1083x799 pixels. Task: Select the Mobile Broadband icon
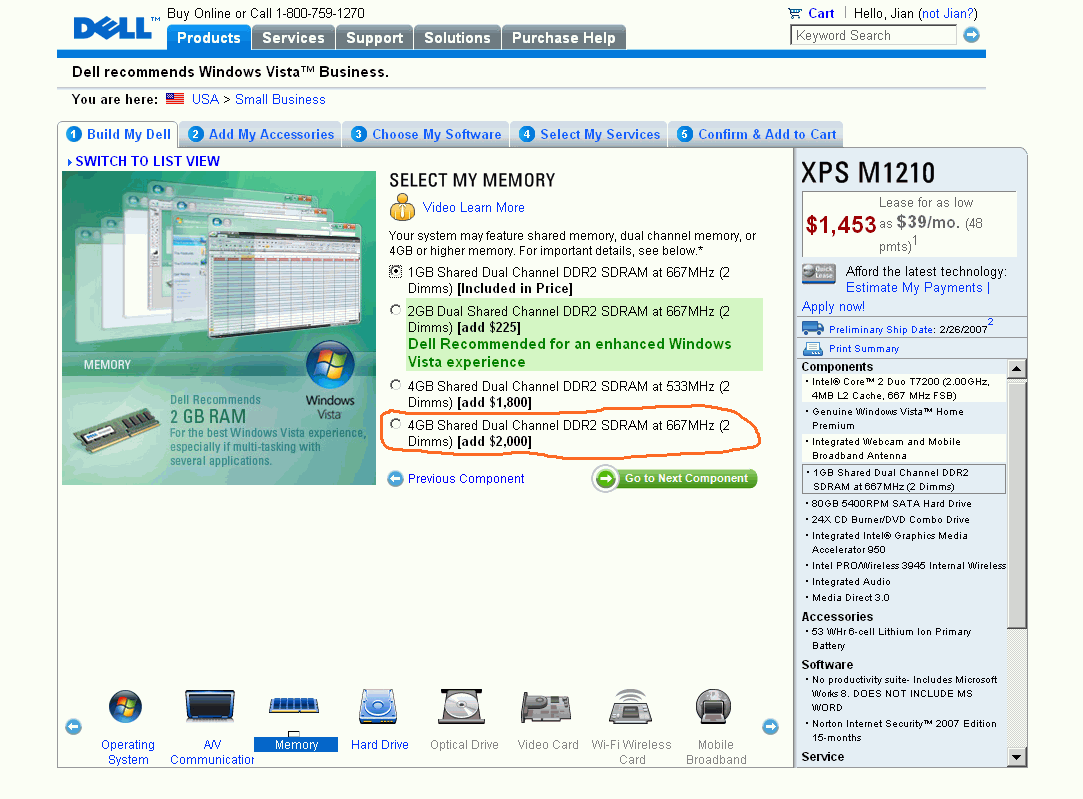pos(713,706)
